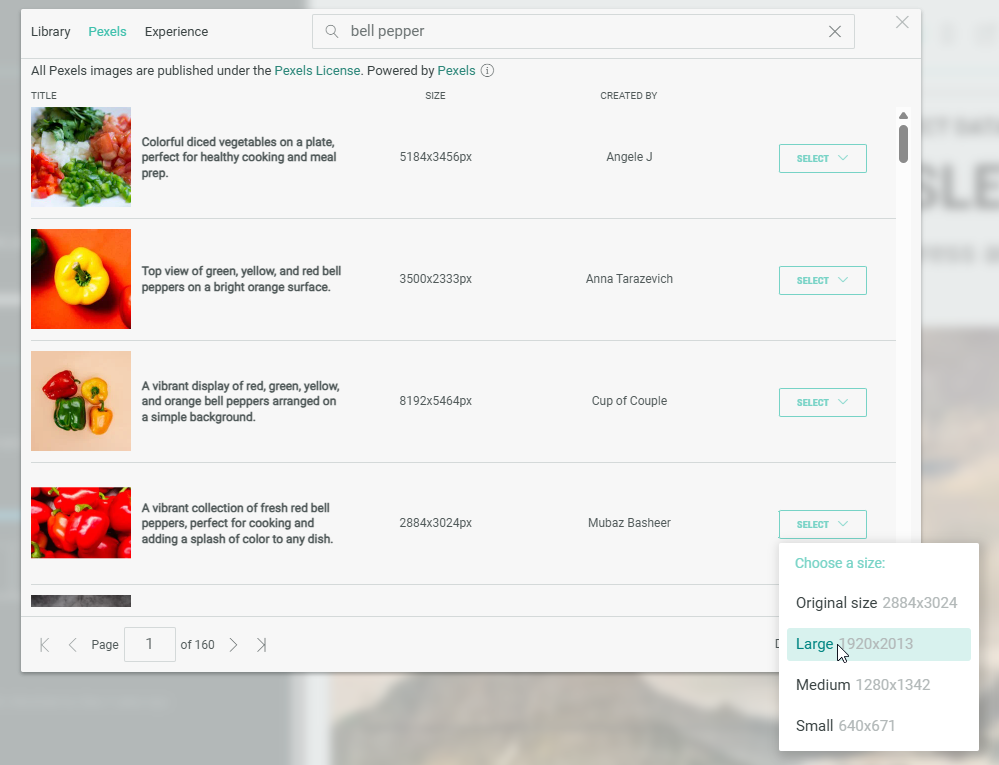
Task: Click the yellow bell pepper thumbnail
Action: click(81, 279)
